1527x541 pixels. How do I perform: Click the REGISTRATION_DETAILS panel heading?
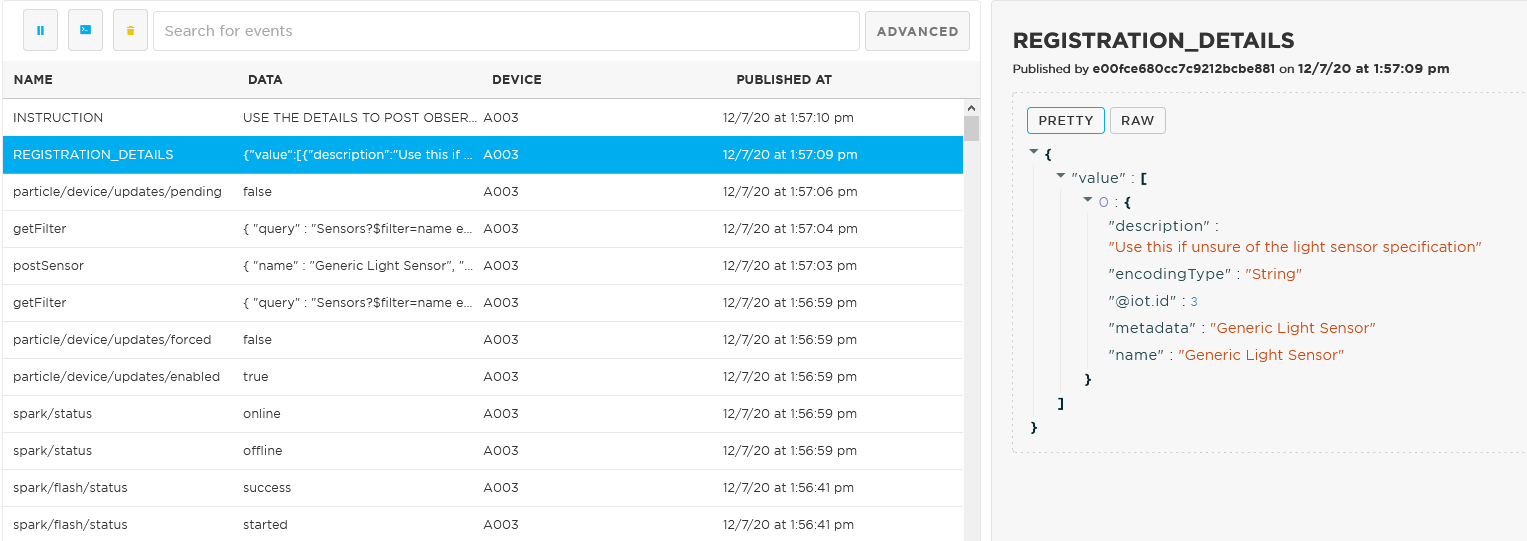point(1153,41)
